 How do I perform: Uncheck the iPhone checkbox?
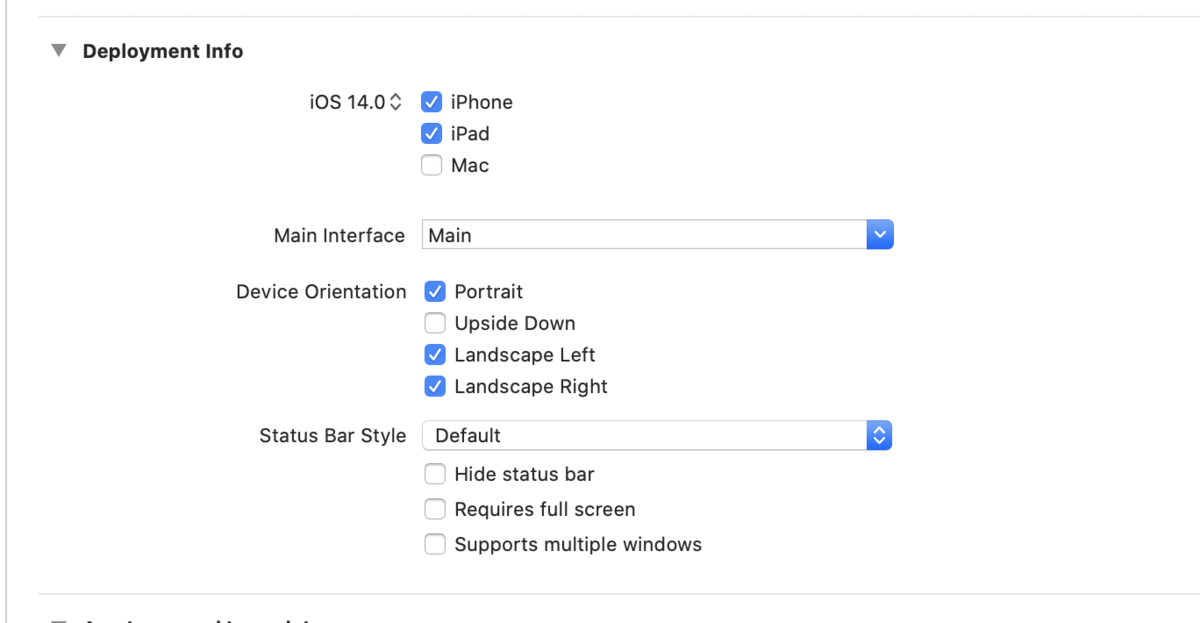pyautogui.click(x=431, y=102)
